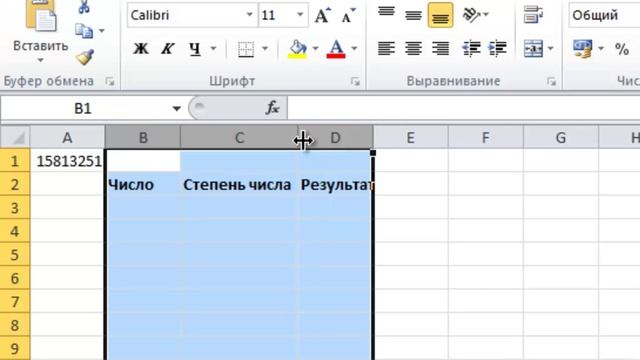
Task: Click the Cut scissors icon
Action: tap(84, 7)
